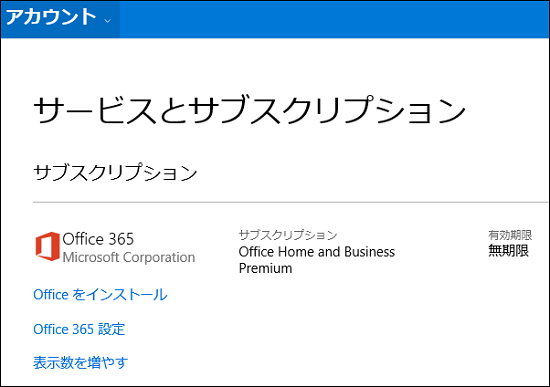
Task: Click the アカウント label text itself
Action: tap(51, 17)
